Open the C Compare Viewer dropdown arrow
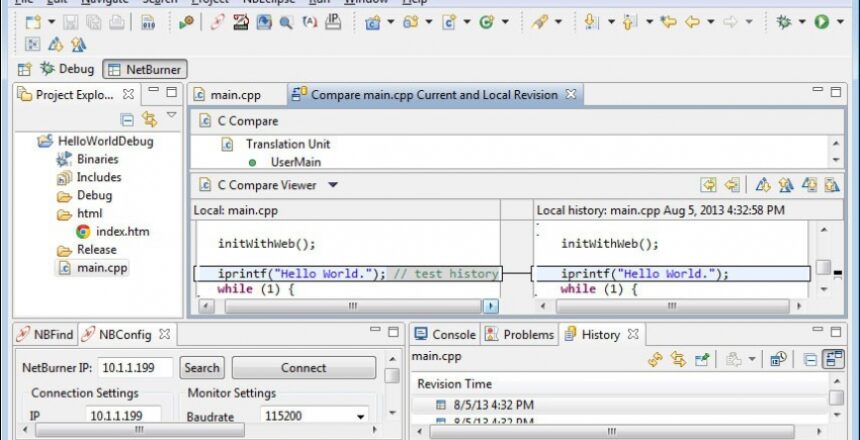 (333, 185)
